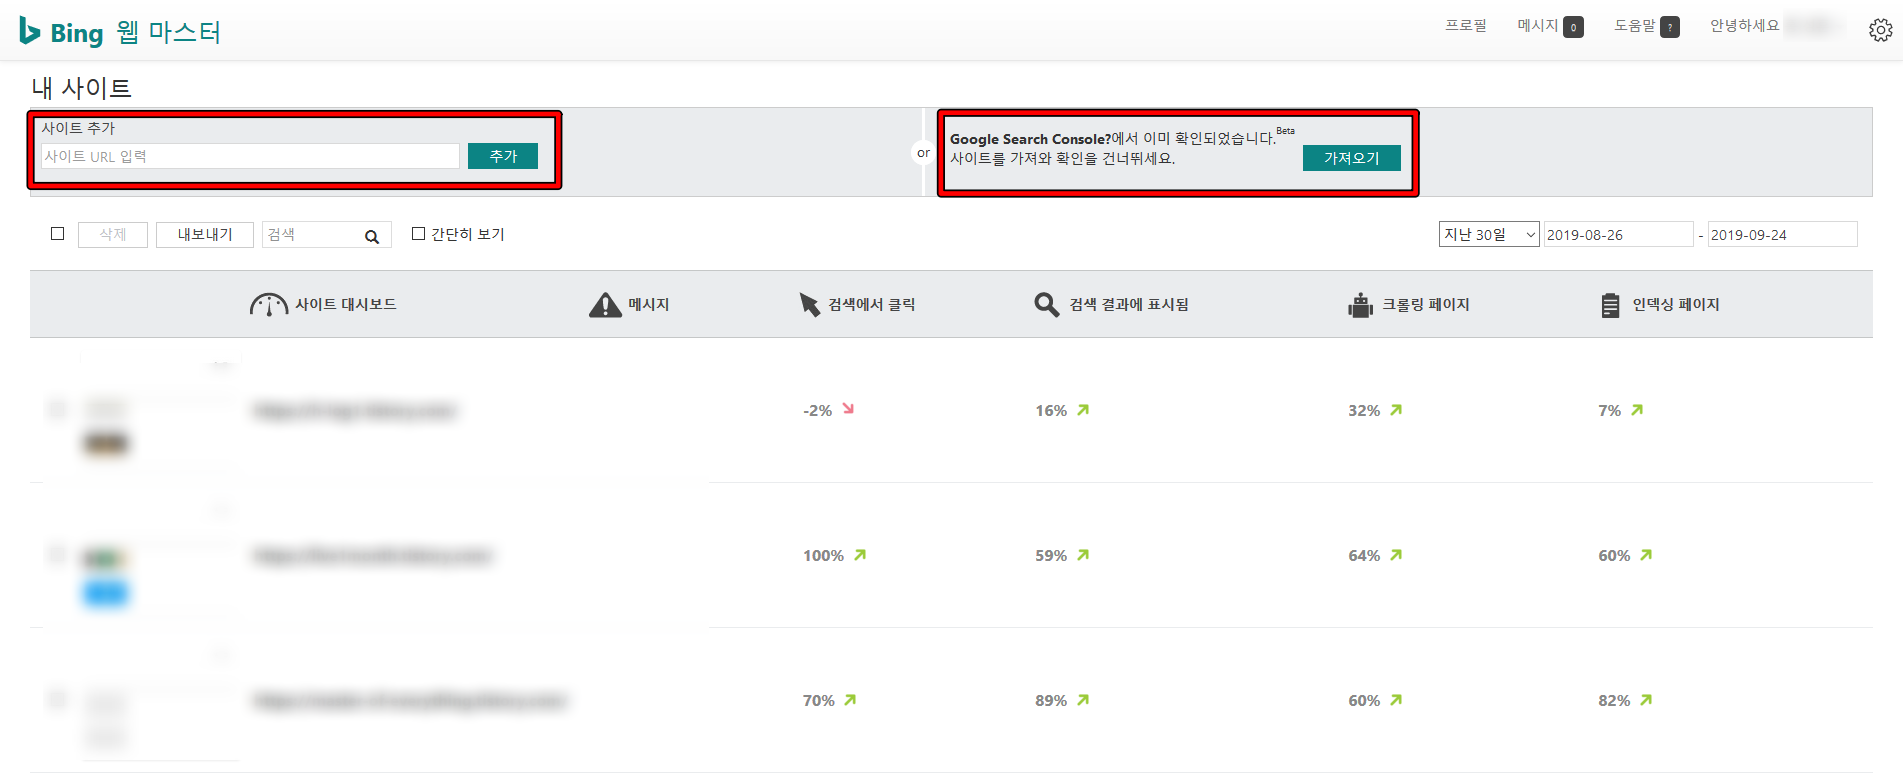Open the 지난 30일 date range dropdown
The image size is (1903, 777).
1489,234
